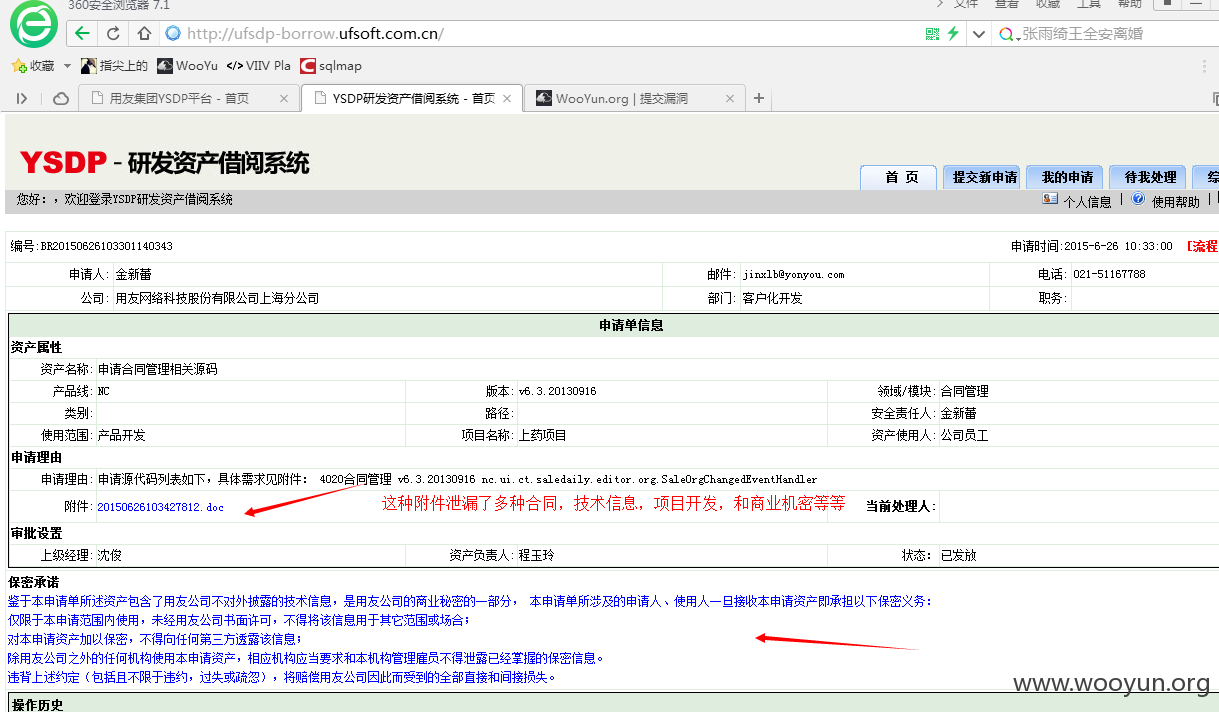Close the WooYun.org tab
The height and width of the screenshot is (712, 1219).
(729, 98)
